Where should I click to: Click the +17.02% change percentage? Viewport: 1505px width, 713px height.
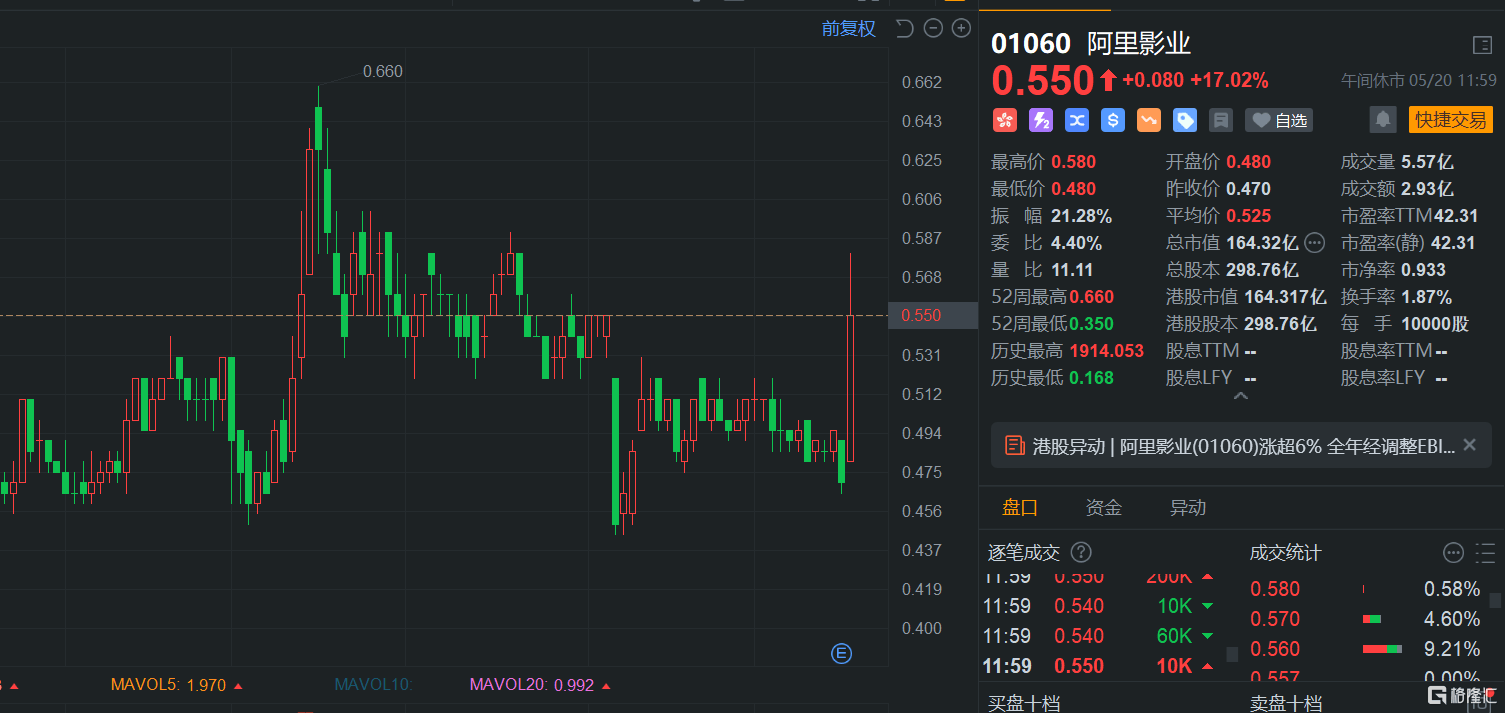click(x=1229, y=80)
